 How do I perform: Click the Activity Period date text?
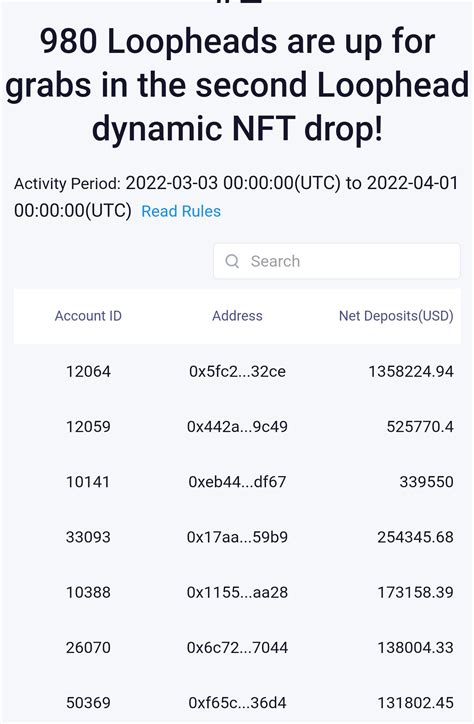236,197
